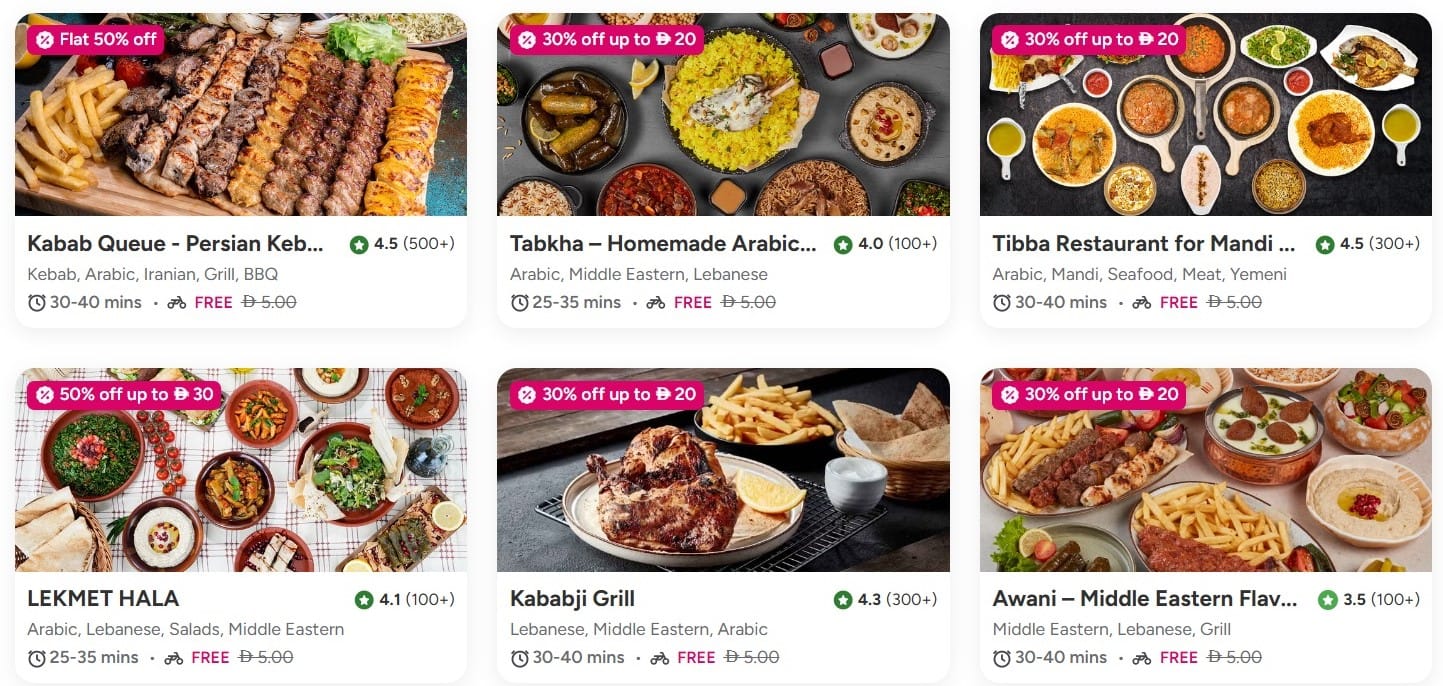The image size is (1443, 686).
Task: Click the Kababji Grill restaurant name
Action: click(572, 599)
